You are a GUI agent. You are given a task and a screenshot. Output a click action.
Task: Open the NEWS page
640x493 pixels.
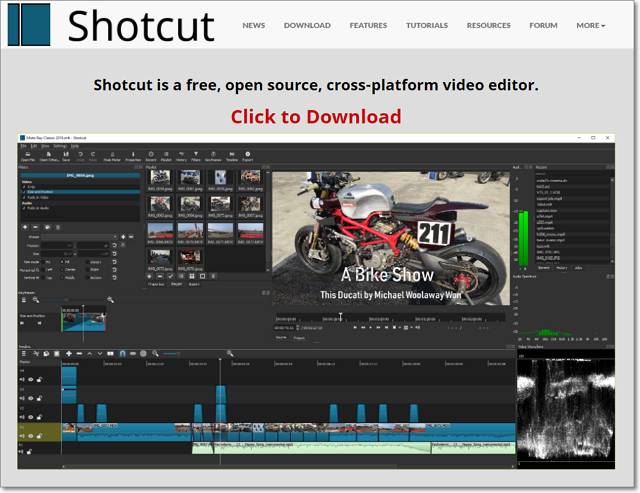click(x=254, y=26)
